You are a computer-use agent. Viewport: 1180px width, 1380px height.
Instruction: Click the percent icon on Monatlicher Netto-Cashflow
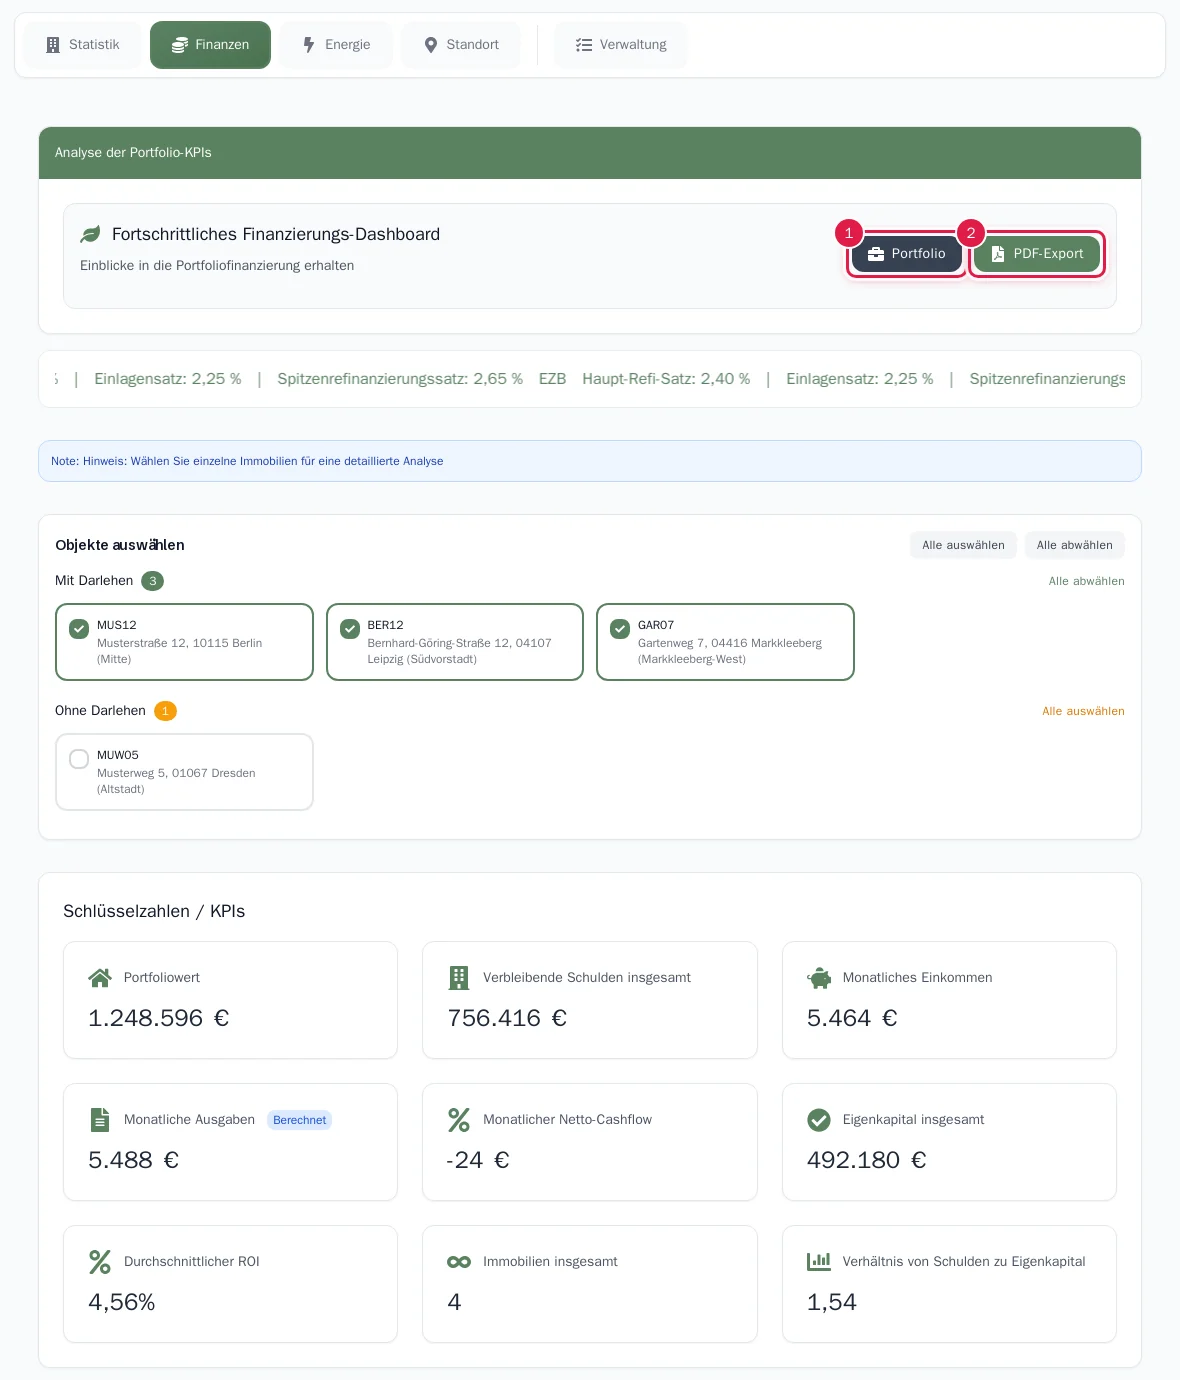[x=459, y=1120]
